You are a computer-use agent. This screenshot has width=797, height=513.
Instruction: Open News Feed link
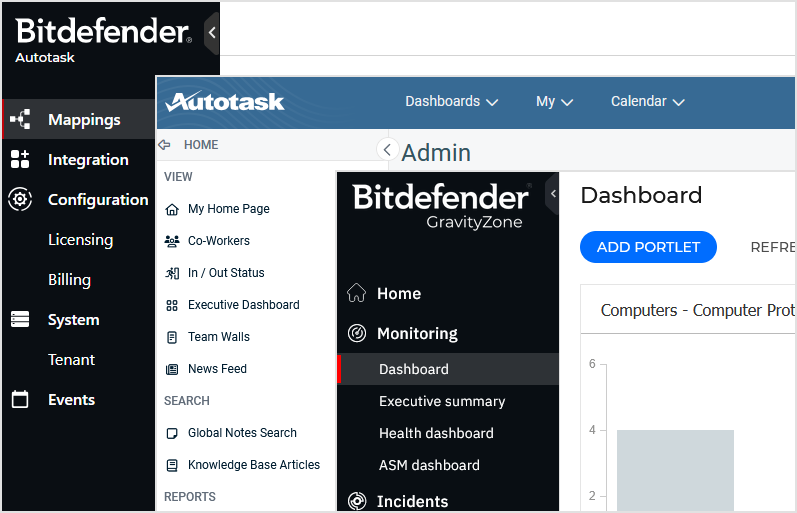(218, 369)
